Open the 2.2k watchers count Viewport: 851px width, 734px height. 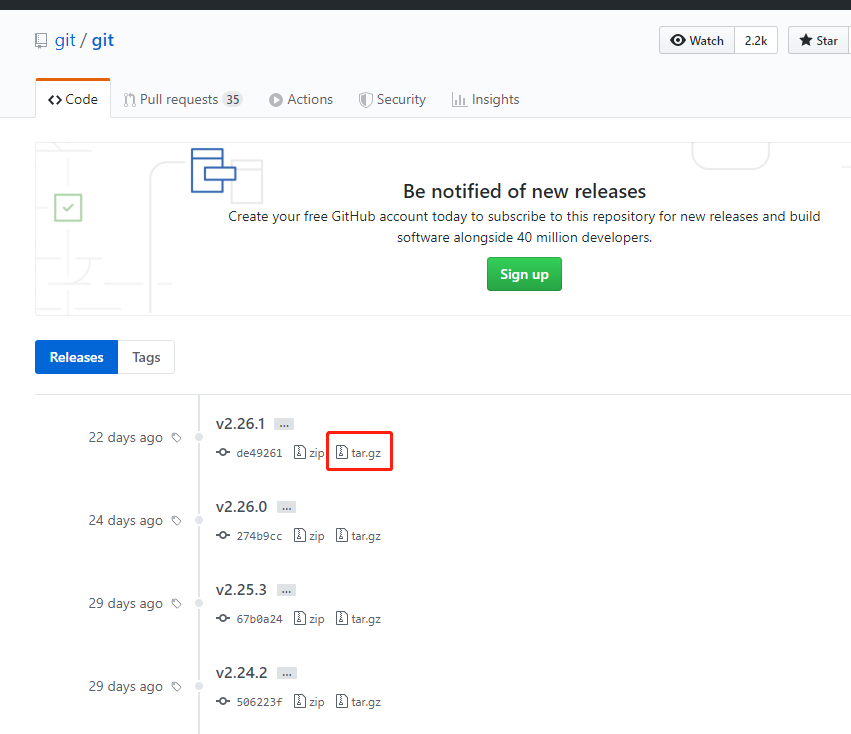(755, 40)
